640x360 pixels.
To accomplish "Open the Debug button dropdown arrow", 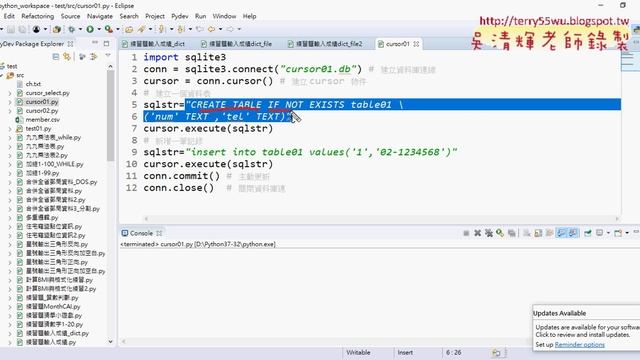I will pos(80,29).
